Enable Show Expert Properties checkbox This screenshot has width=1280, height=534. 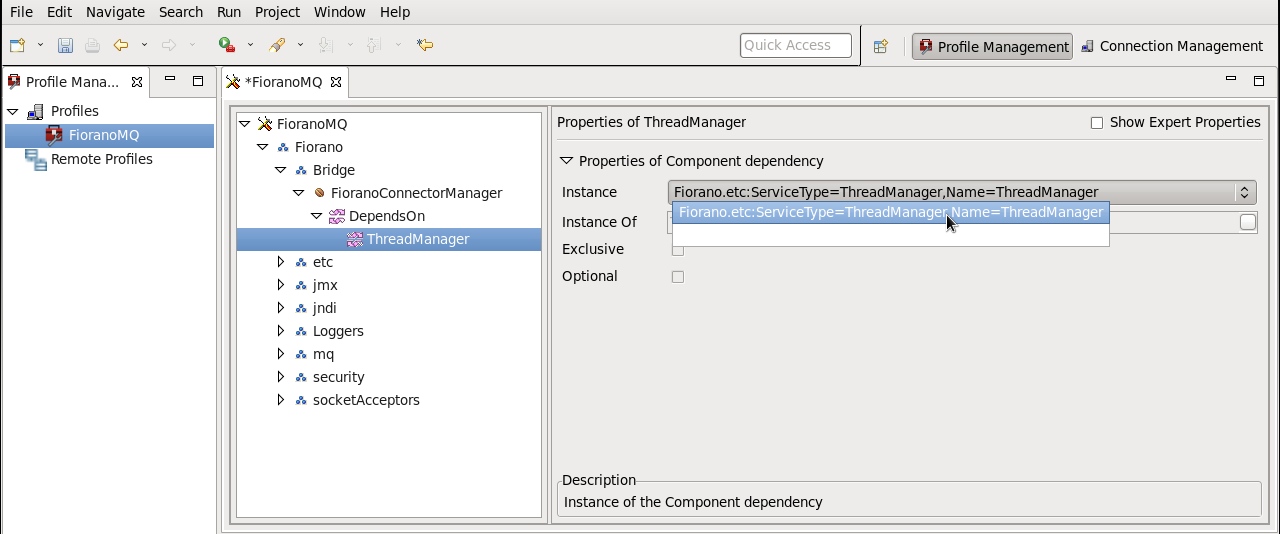1097,123
